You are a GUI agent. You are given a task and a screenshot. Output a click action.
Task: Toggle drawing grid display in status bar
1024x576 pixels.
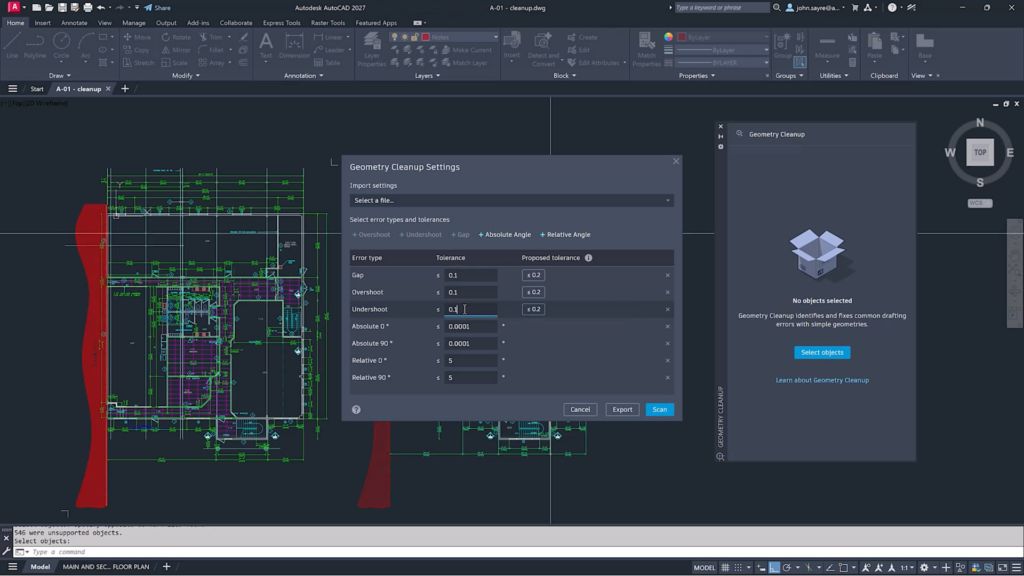(x=725, y=568)
